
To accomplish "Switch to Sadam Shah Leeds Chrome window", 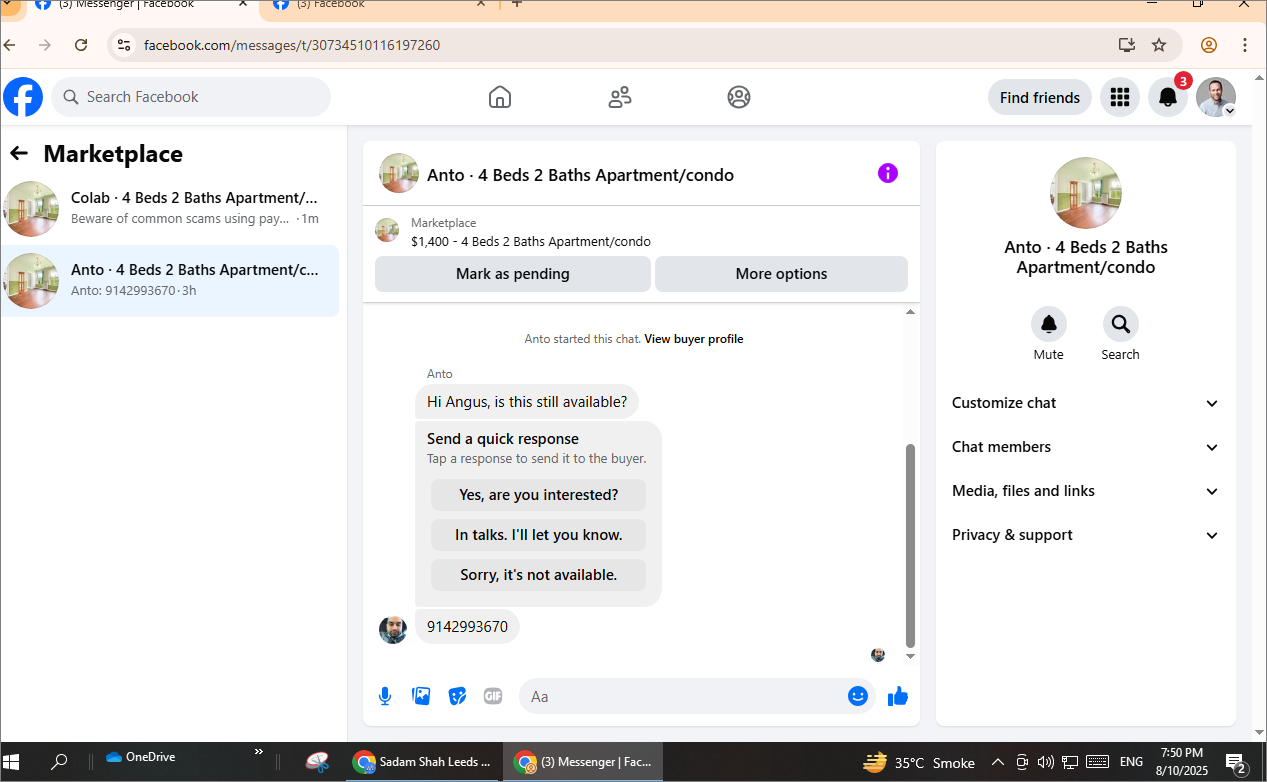I will tap(424, 762).
